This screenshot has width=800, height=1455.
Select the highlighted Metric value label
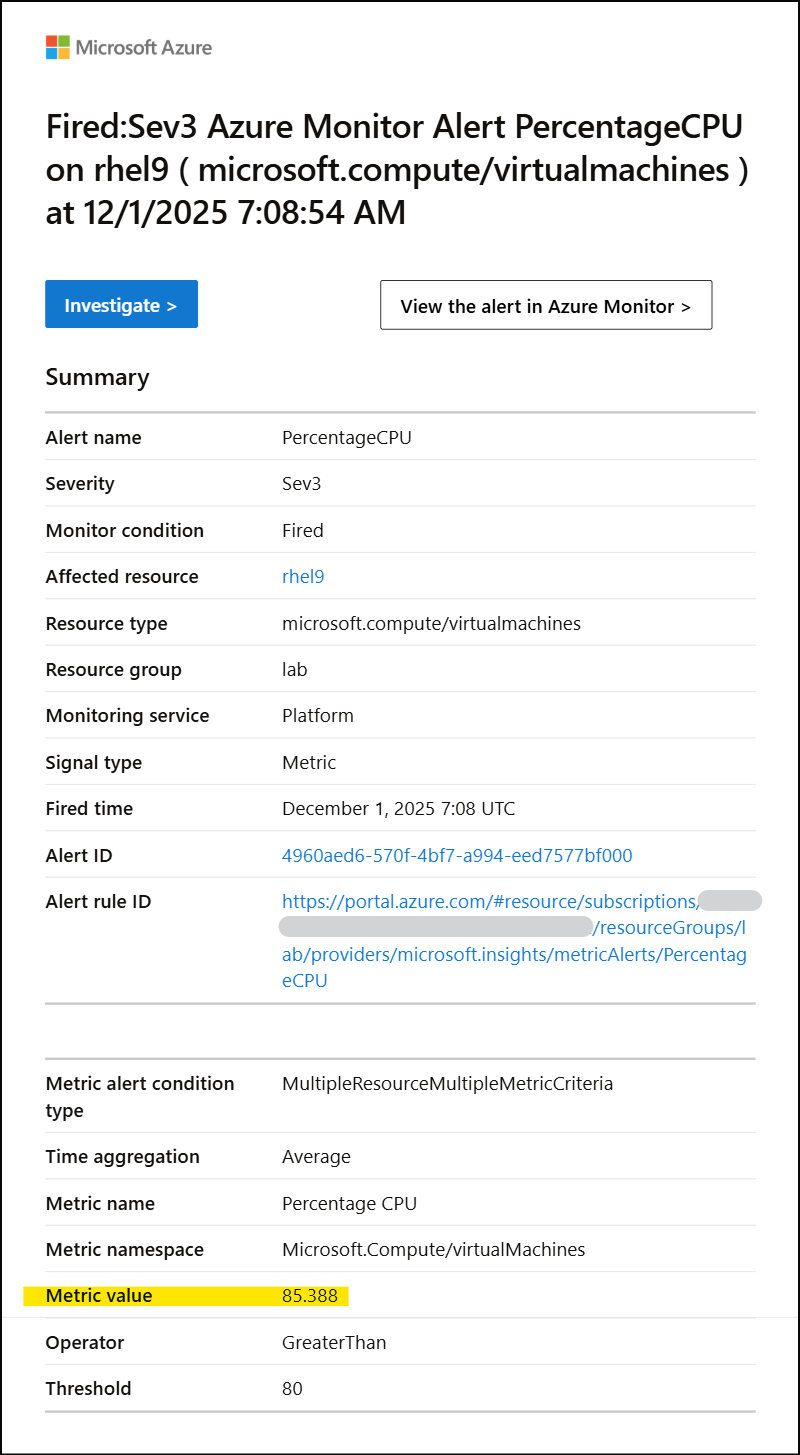click(99, 1296)
